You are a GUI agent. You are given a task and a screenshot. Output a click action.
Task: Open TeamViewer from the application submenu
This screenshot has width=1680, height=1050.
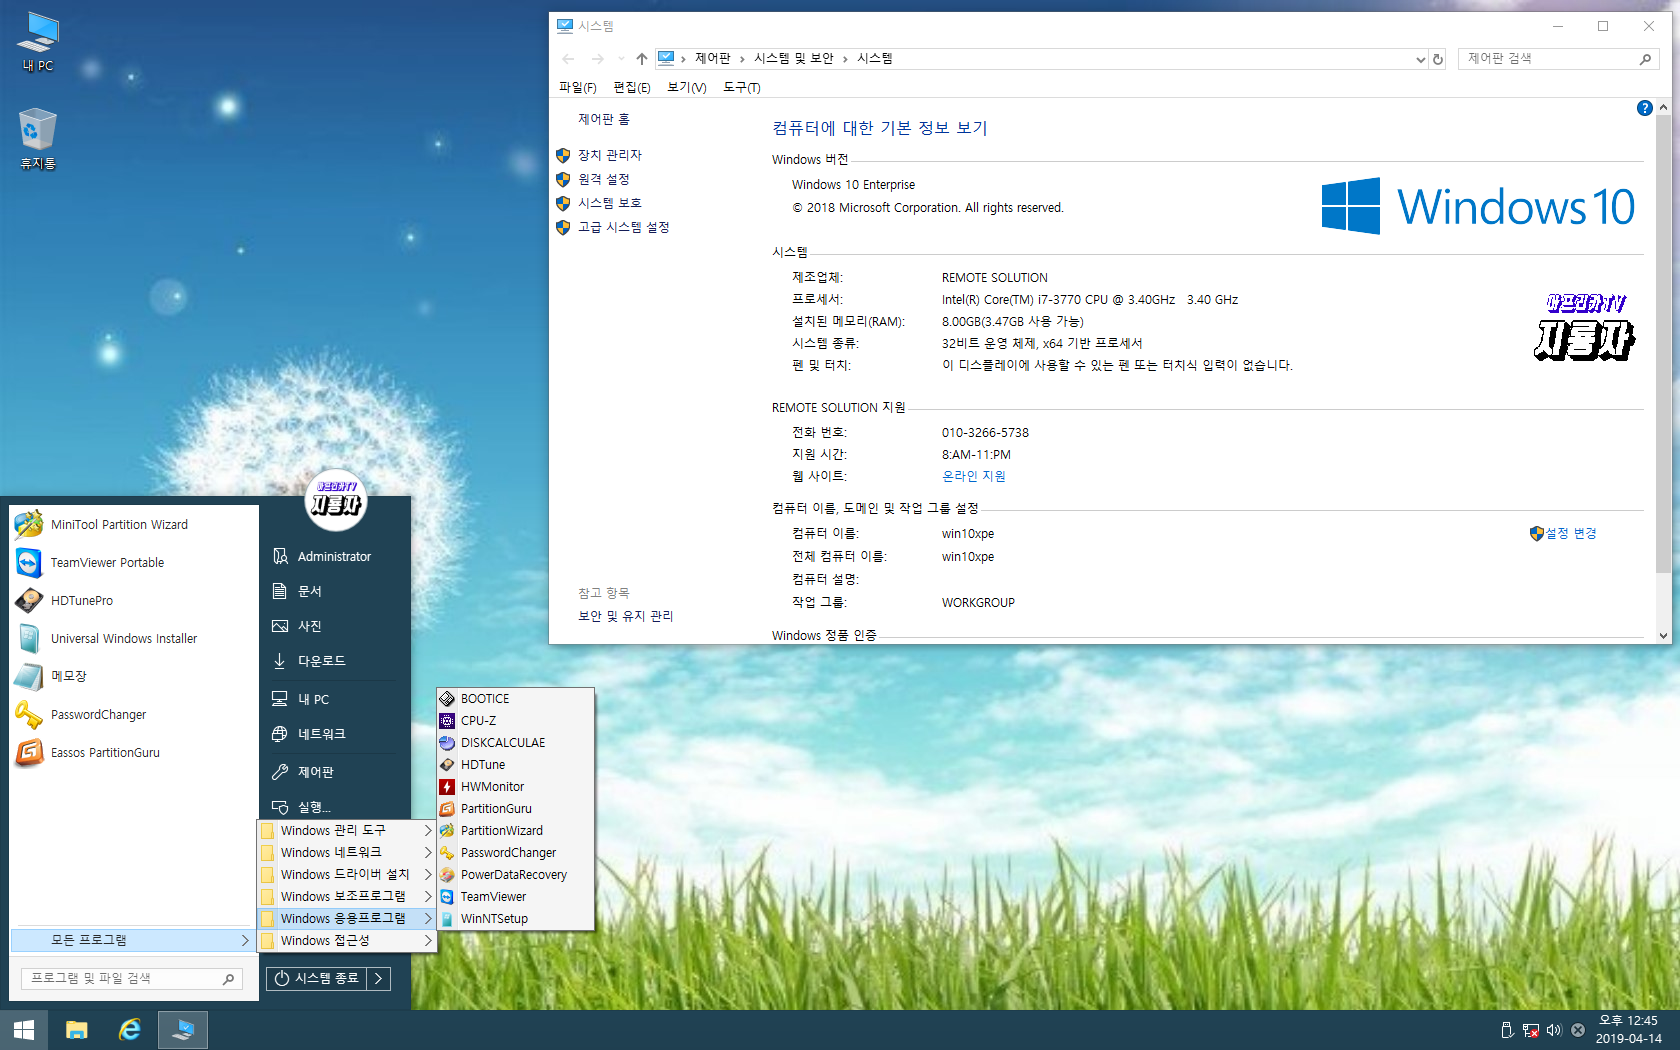[x=515, y=896]
